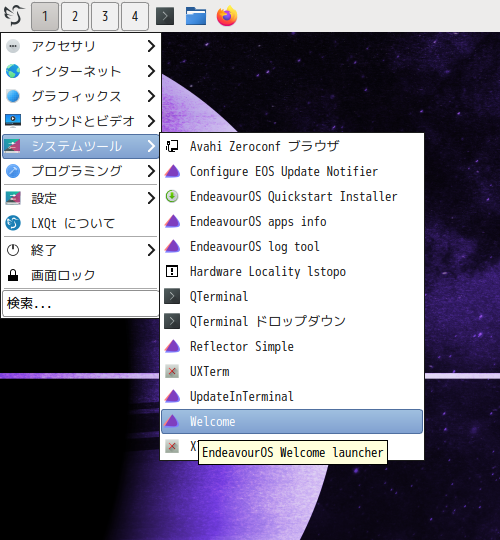Image resolution: width=500 pixels, height=540 pixels.
Task: Expand the サウンドとビデオ submenu arrow
Action: 151,121
